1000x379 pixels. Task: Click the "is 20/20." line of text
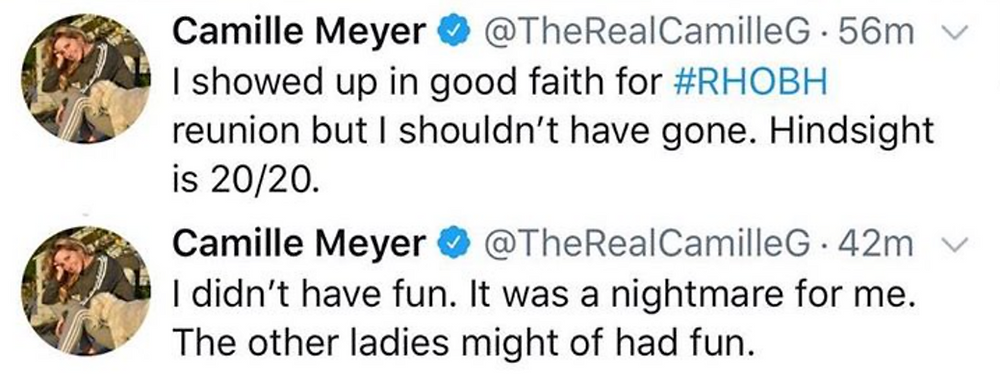(x=245, y=181)
